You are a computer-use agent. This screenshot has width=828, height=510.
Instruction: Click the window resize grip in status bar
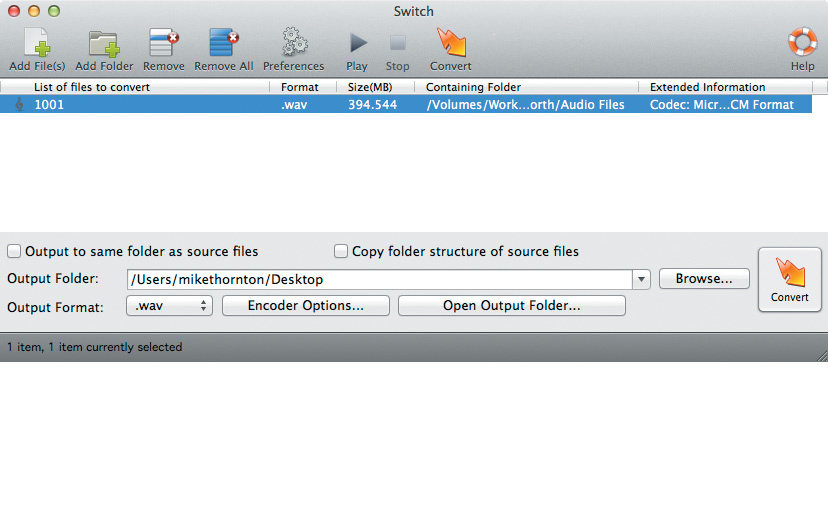pos(822,356)
